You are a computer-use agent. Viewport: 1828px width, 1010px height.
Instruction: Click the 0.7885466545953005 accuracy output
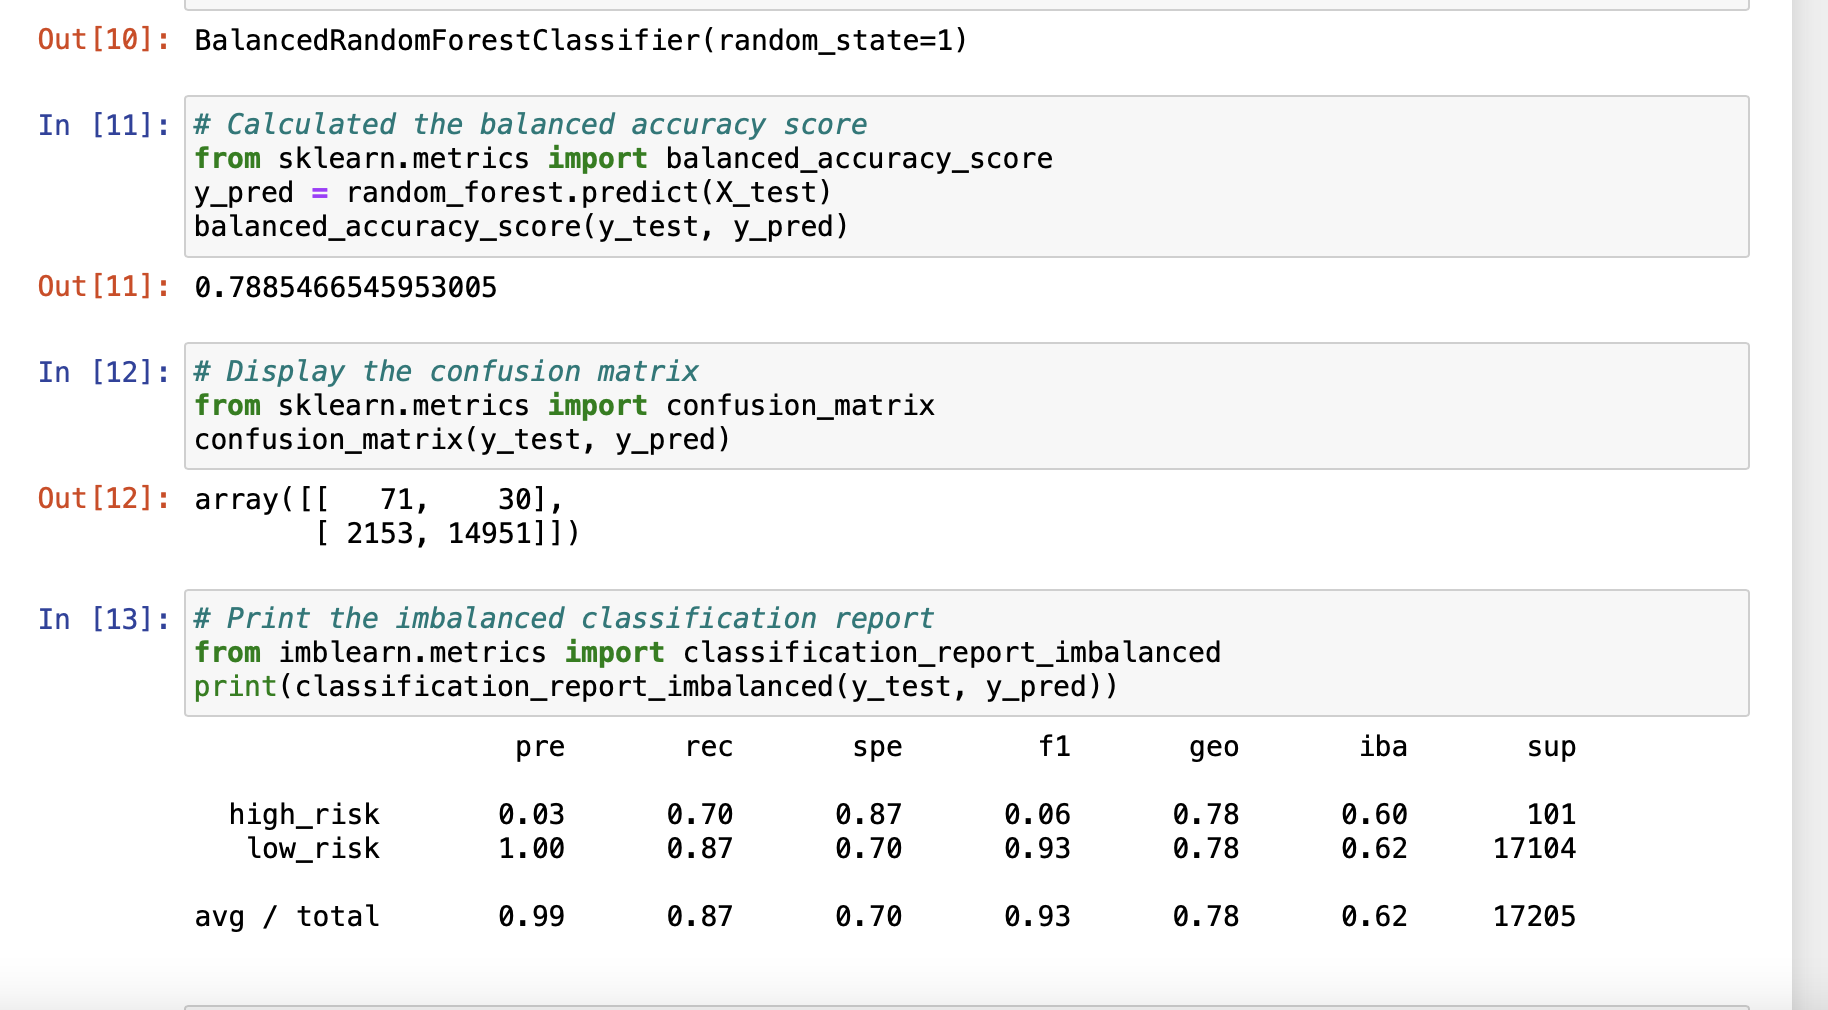pyautogui.click(x=345, y=287)
